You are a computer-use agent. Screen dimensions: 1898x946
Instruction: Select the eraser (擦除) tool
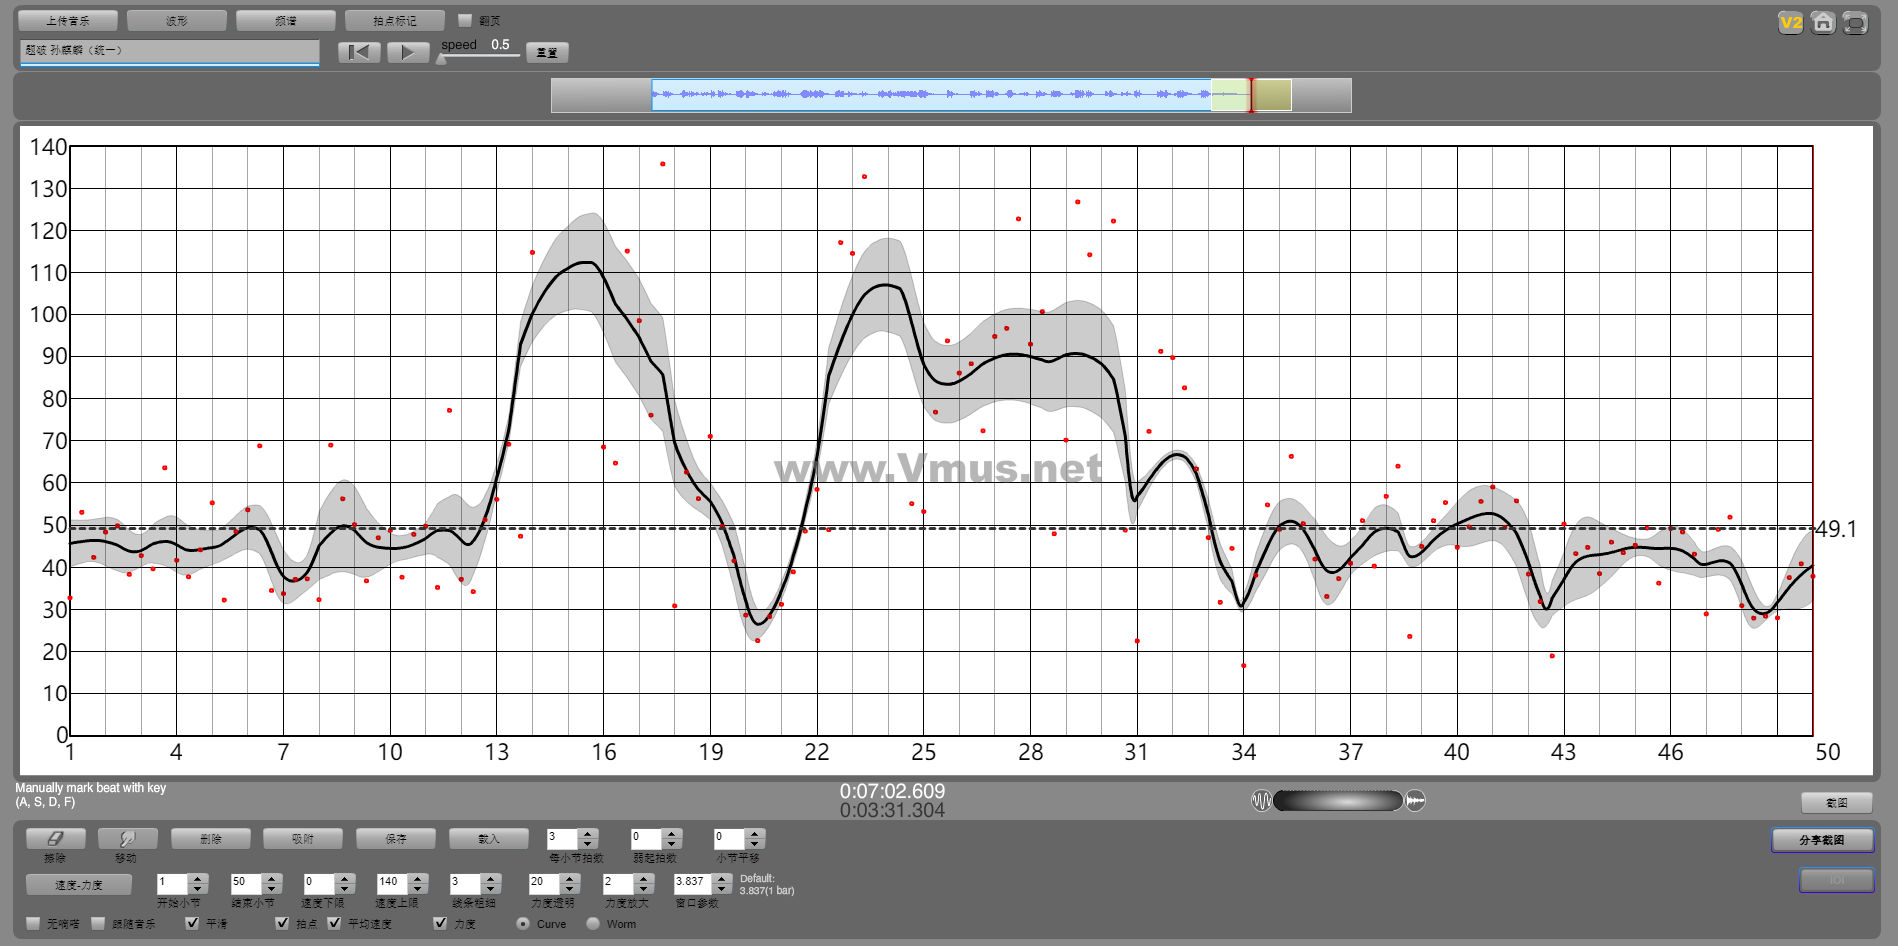(56, 839)
